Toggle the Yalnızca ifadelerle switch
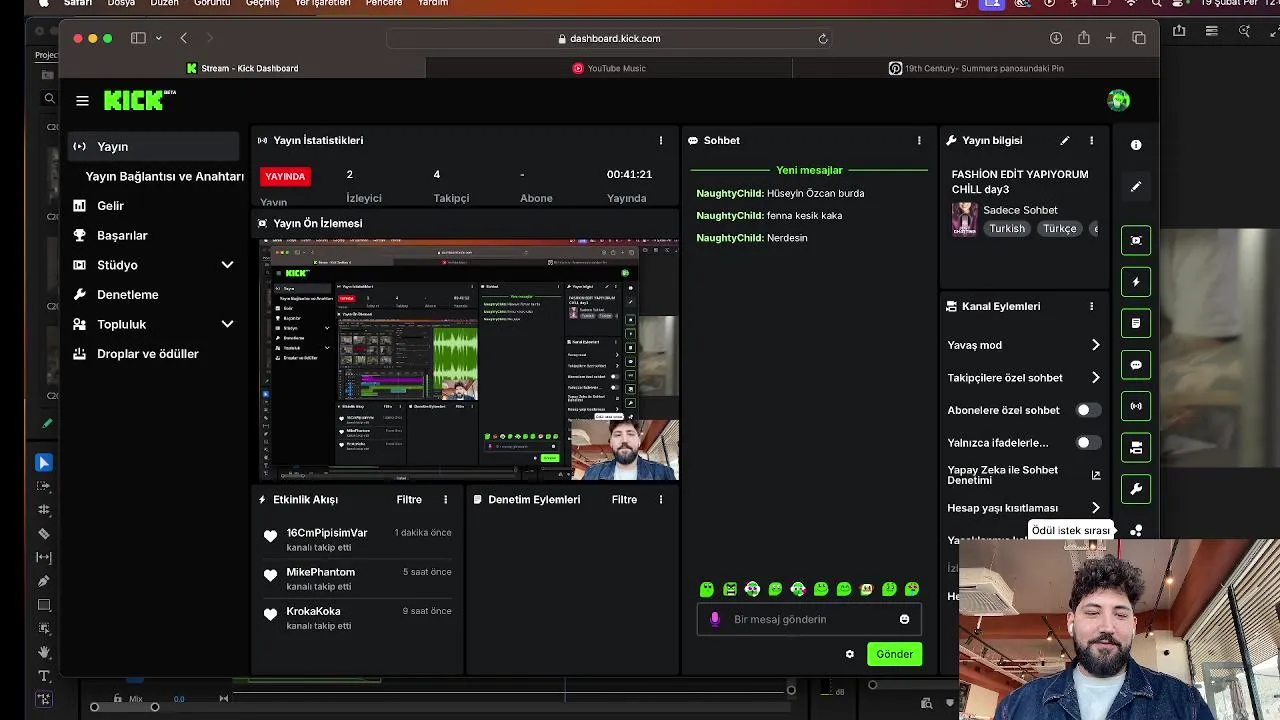Image resolution: width=1280 pixels, height=720 pixels. tap(1088, 442)
